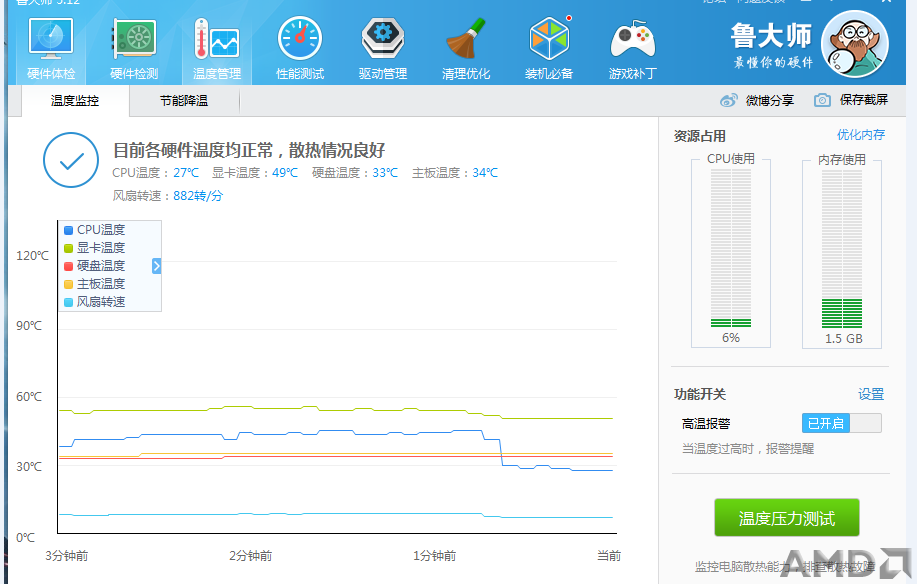The width and height of the screenshot is (917, 584).
Task: Click 主板温度 value 34℃
Action: pyautogui.click(x=485, y=173)
